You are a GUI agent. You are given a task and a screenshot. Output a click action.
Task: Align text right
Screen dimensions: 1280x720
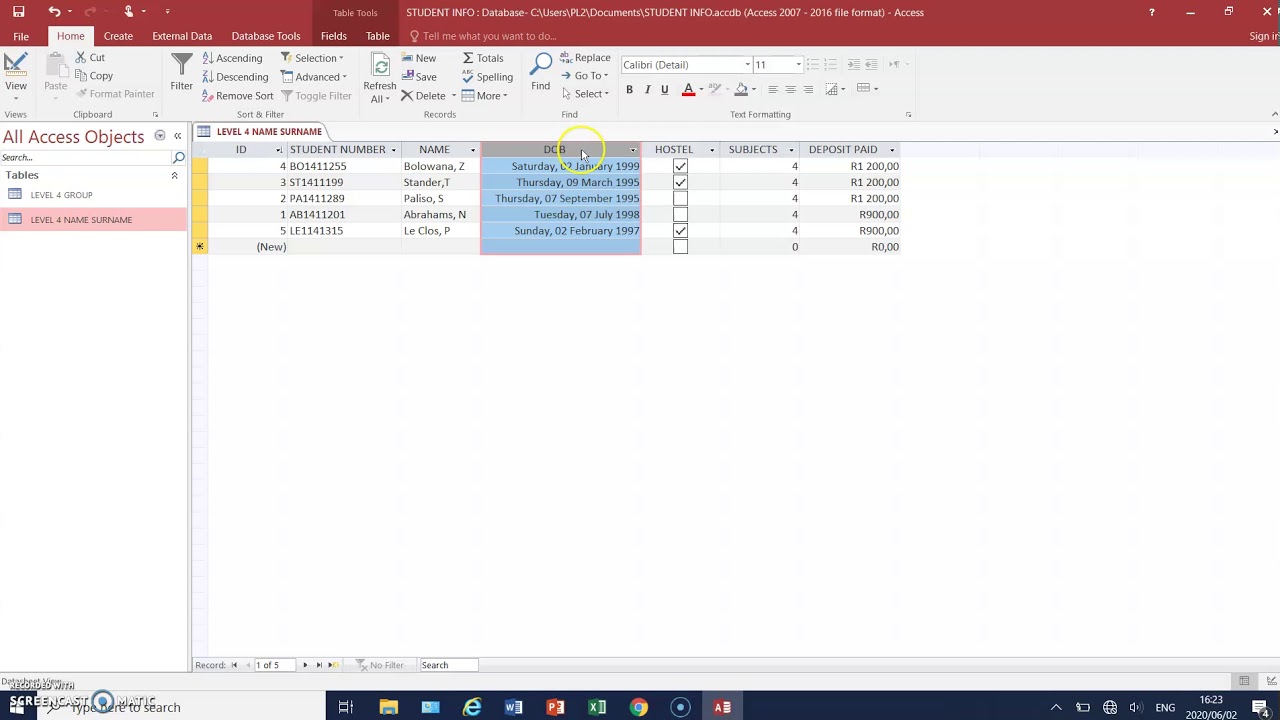[x=808, y=90]
